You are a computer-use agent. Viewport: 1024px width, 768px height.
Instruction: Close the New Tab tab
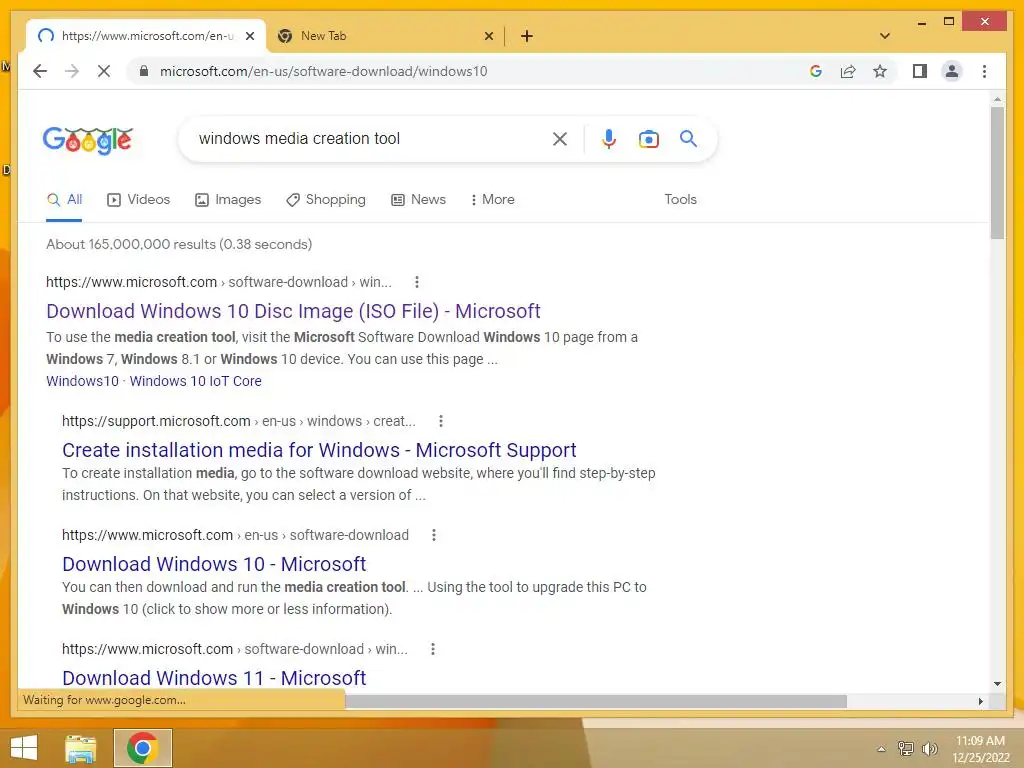[x=488, y=36]
